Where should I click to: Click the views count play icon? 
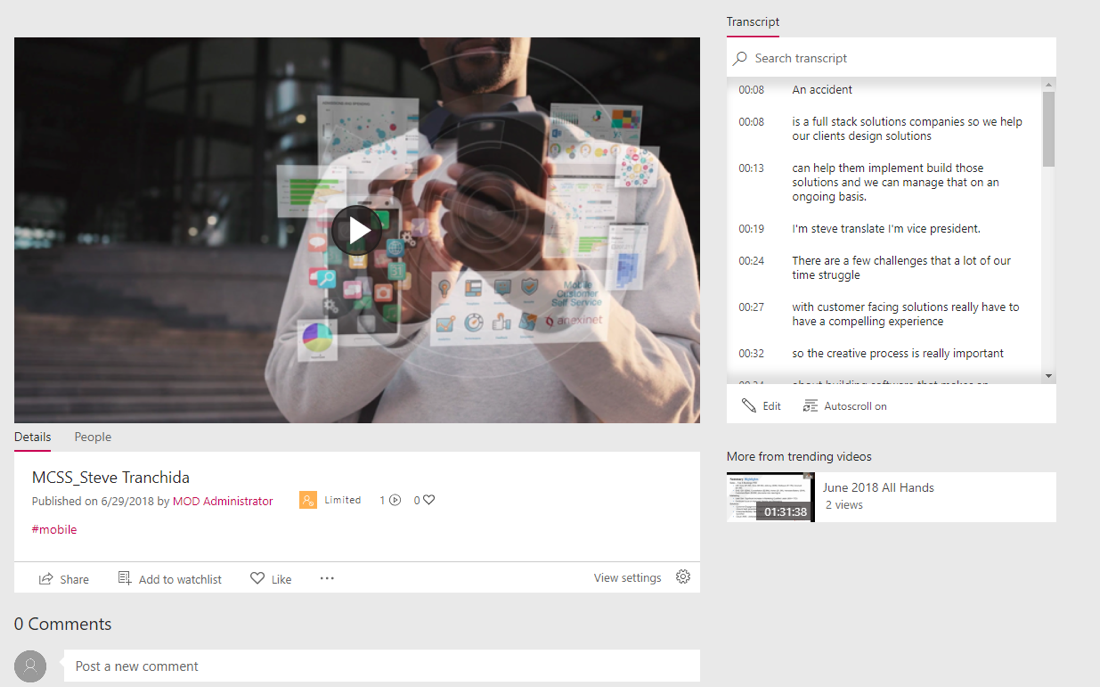point(395,500)
